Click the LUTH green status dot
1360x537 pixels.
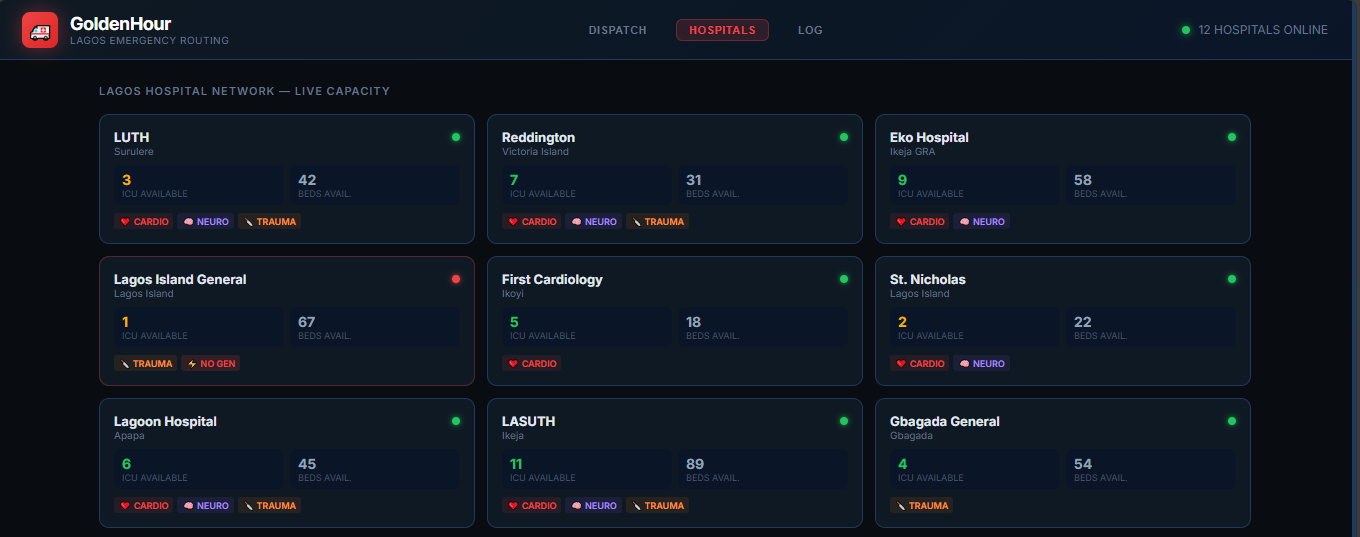click(x=456, y=137)
